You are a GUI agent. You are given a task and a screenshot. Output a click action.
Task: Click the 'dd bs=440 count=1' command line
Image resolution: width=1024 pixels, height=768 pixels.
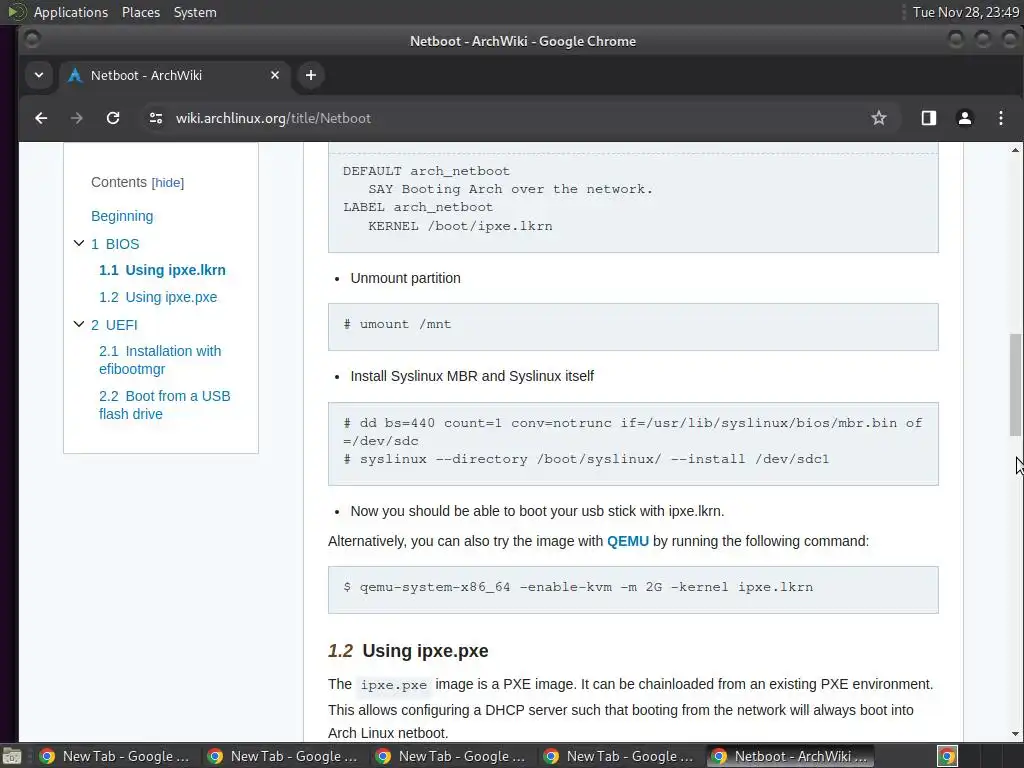[x=633, y=432]
